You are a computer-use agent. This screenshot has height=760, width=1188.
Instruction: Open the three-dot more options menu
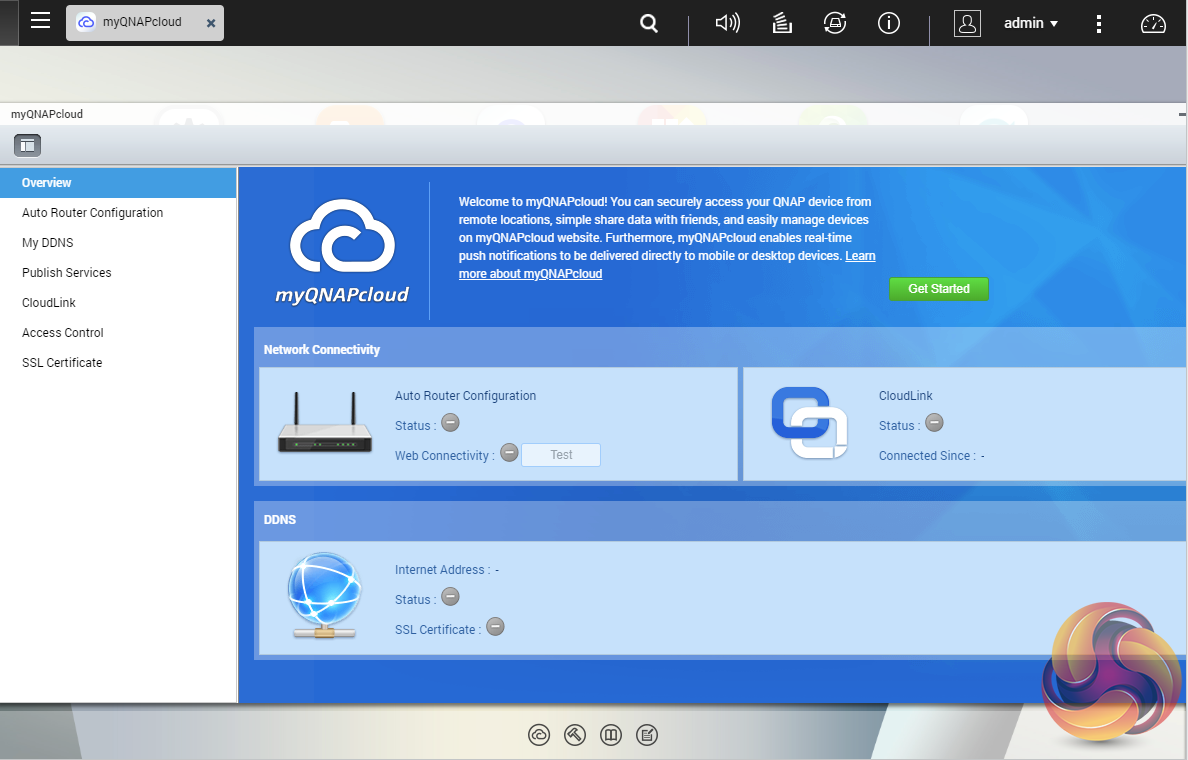click(x=1099, y=23)
